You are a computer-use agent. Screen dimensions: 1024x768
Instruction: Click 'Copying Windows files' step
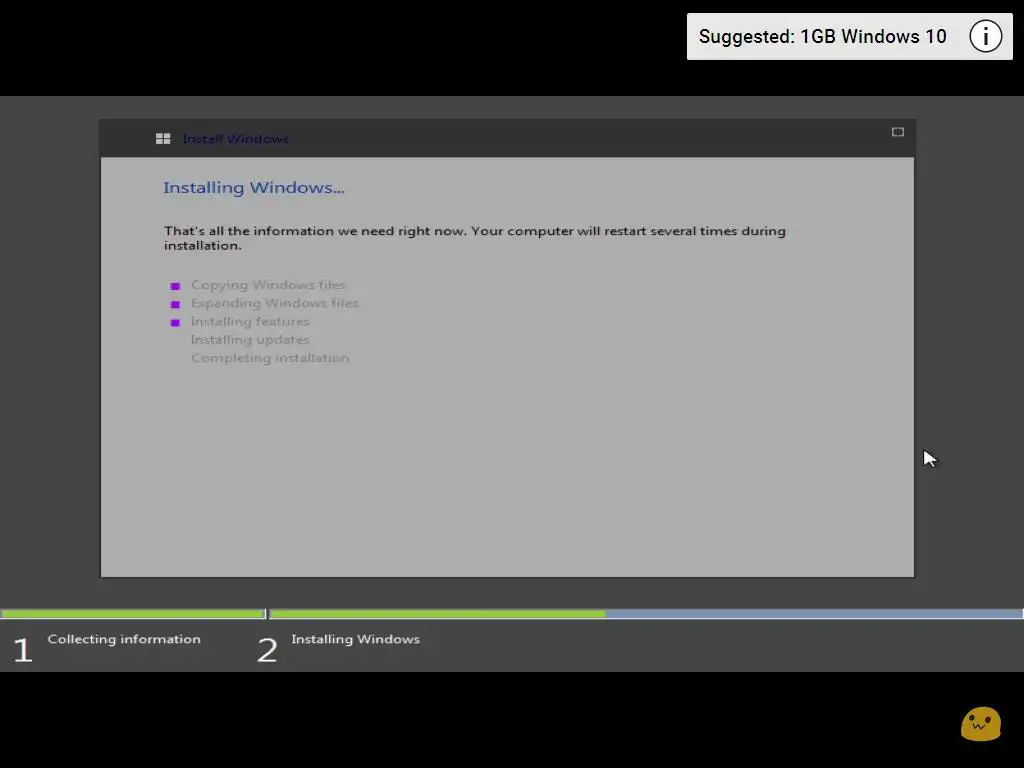click(268, 285)
